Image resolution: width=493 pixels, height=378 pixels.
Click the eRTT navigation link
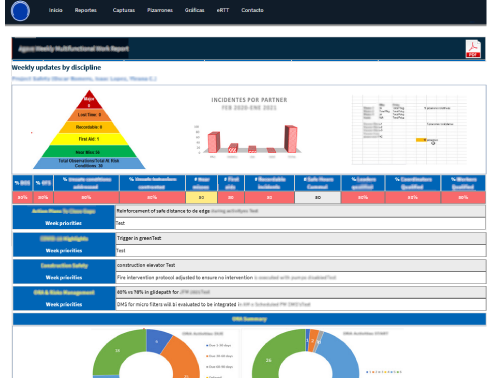point(223,10)
